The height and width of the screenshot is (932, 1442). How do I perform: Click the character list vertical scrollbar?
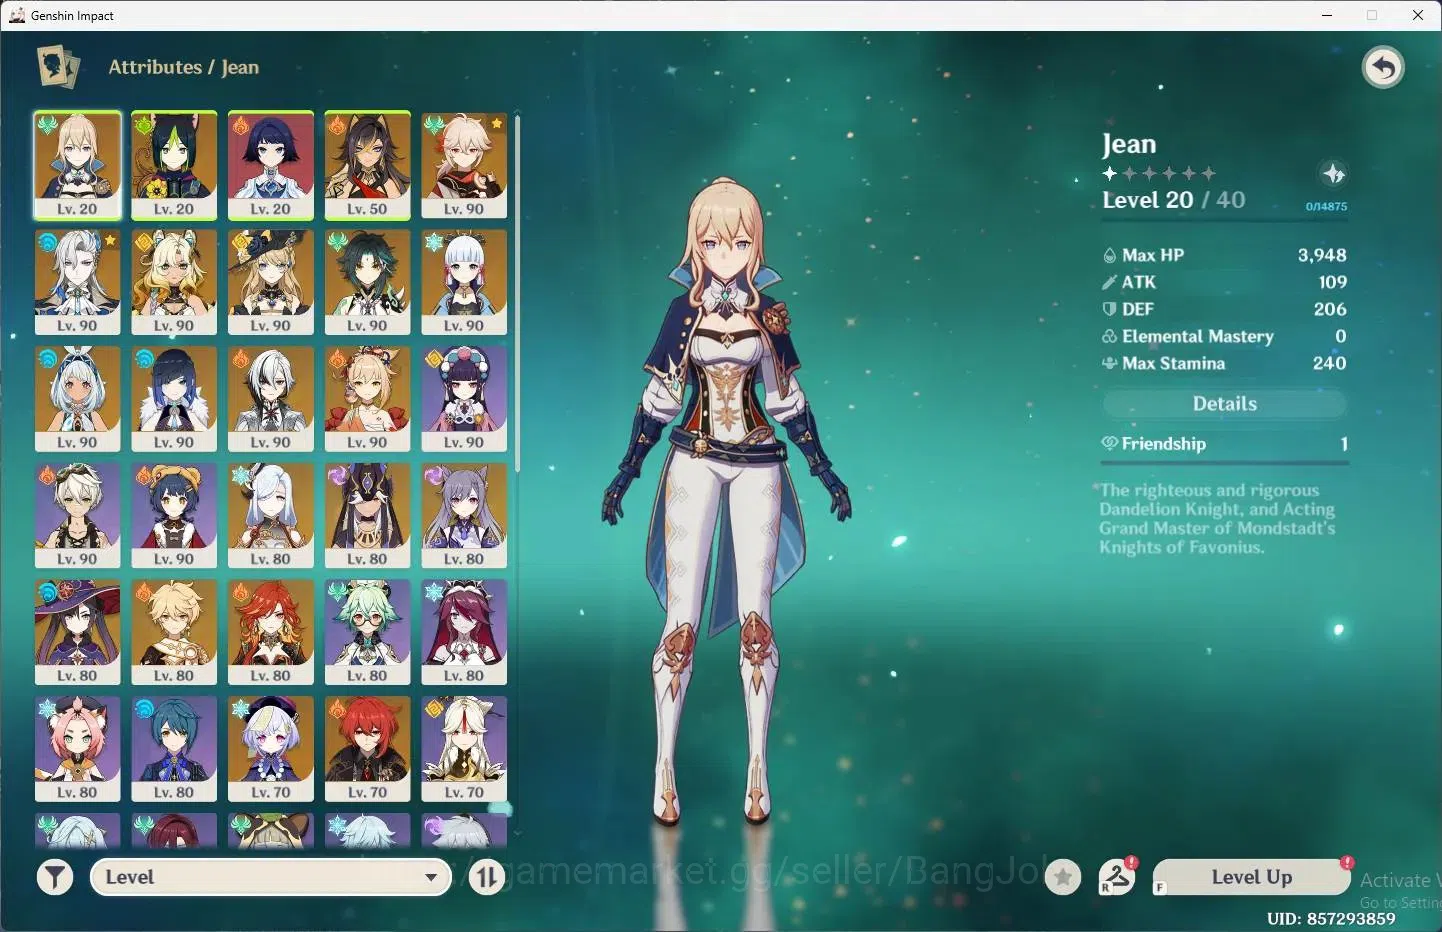tap(517, 292)
